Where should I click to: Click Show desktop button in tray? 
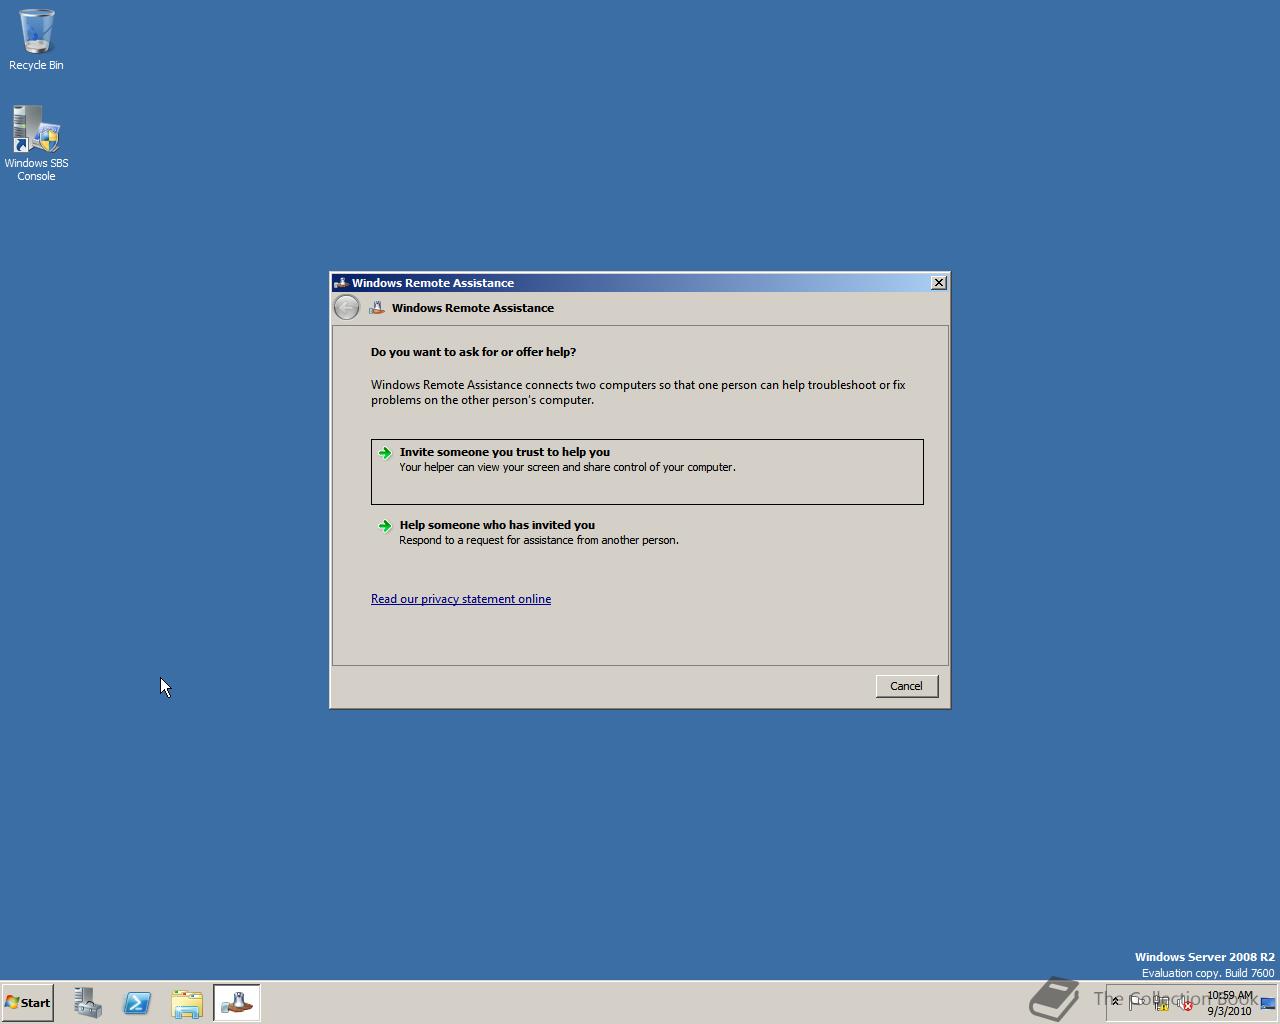point(1268,1003)
